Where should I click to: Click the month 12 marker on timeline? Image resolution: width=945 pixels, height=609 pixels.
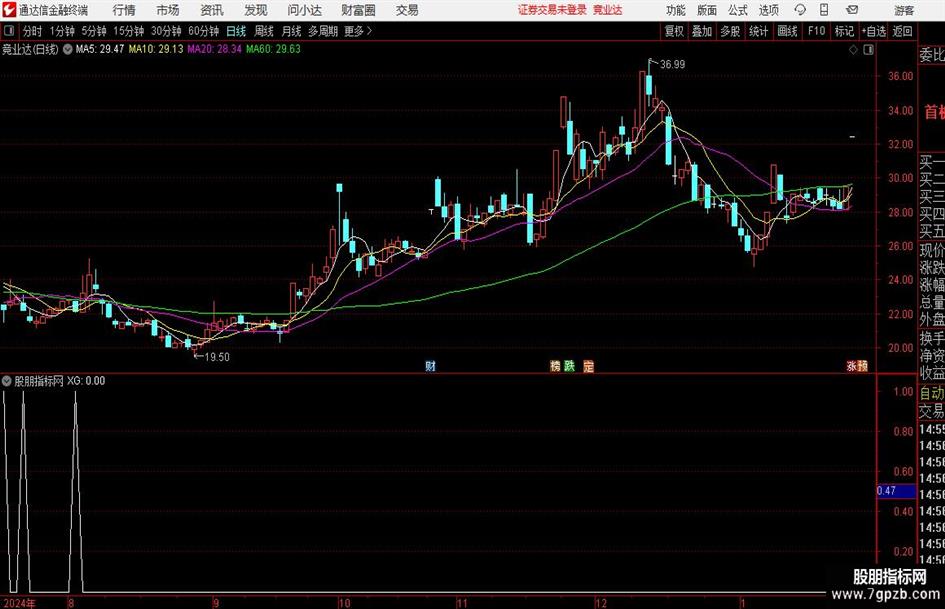pos(601,603)
